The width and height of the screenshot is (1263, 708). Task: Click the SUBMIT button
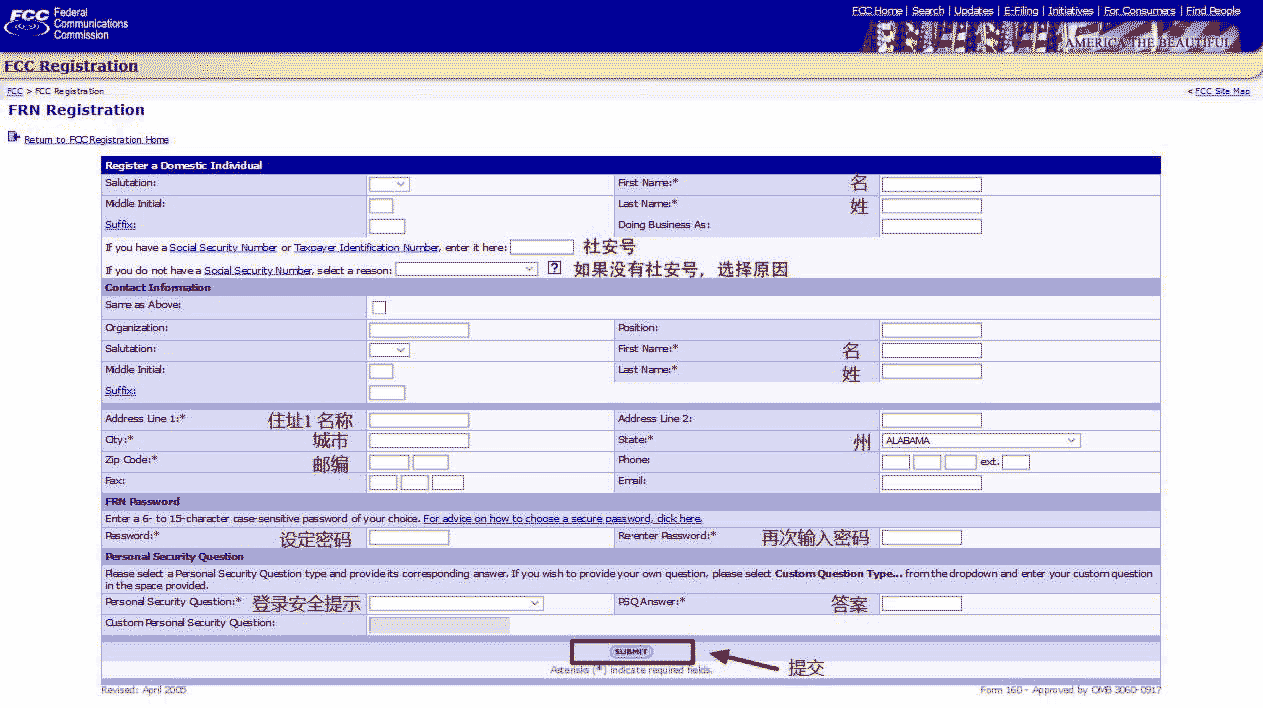pos(631,651)
